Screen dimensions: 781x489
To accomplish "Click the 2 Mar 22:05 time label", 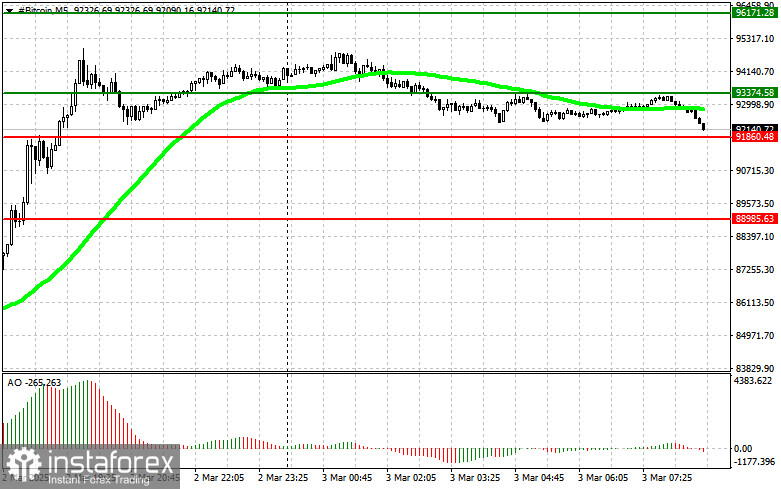I will point(219,478).
